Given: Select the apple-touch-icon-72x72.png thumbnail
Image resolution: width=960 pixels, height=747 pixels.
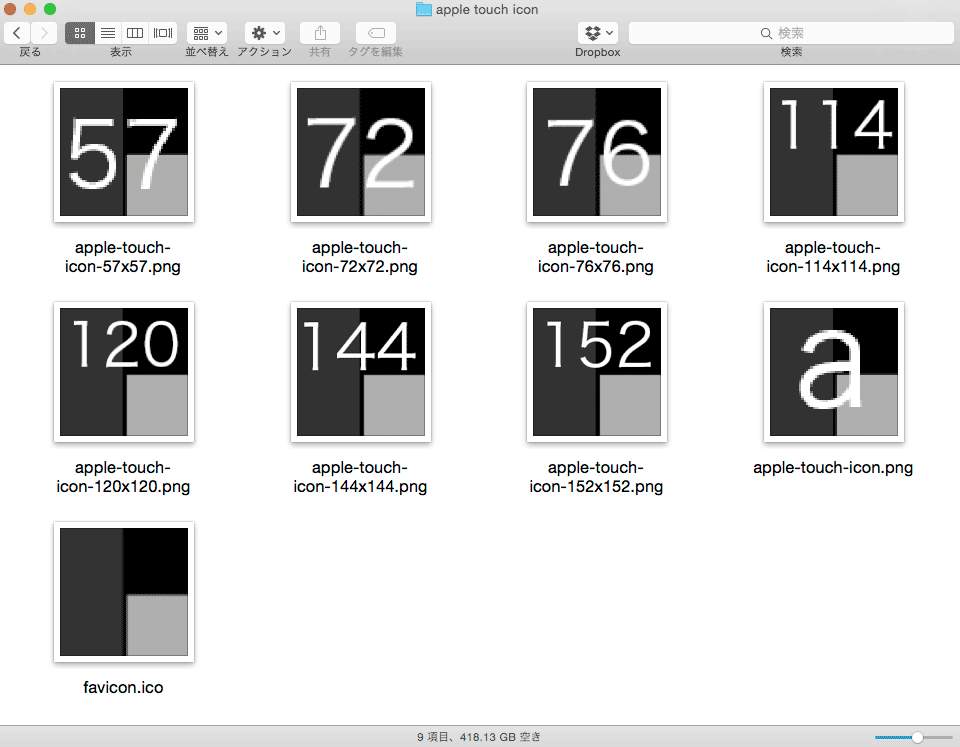Looking at the screenshot, I should 360,152.
